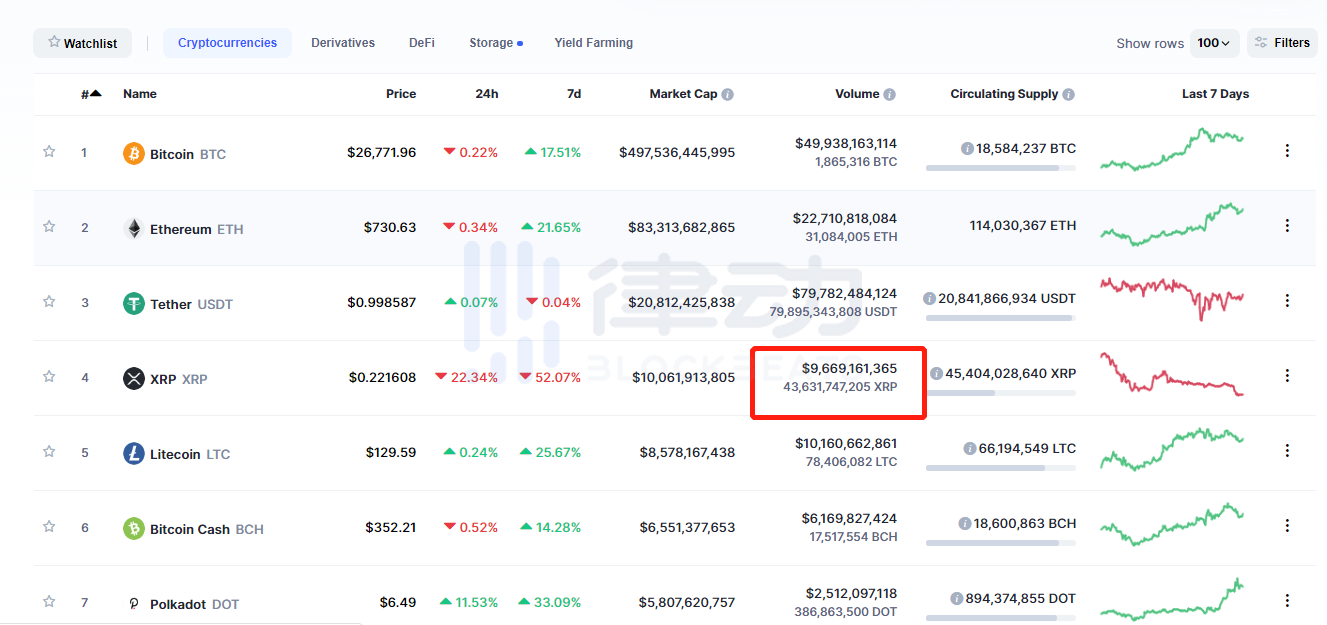Open Ethereum's last 7 days sparkline chart
The height and width of the screenshot is (625, 1327).
(x=1172, y=224)
